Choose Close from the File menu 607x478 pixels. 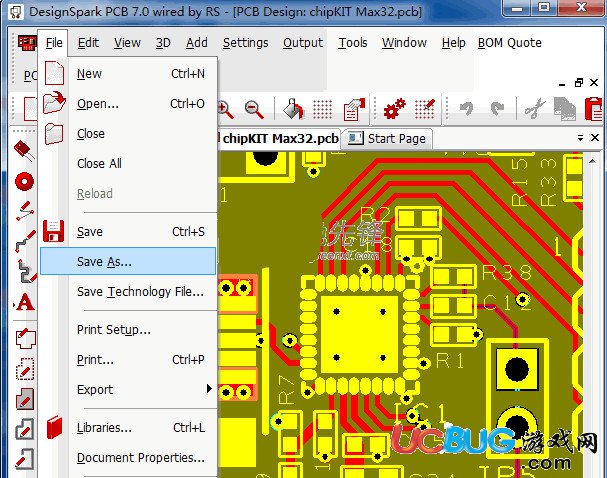(x=128, y=134)
